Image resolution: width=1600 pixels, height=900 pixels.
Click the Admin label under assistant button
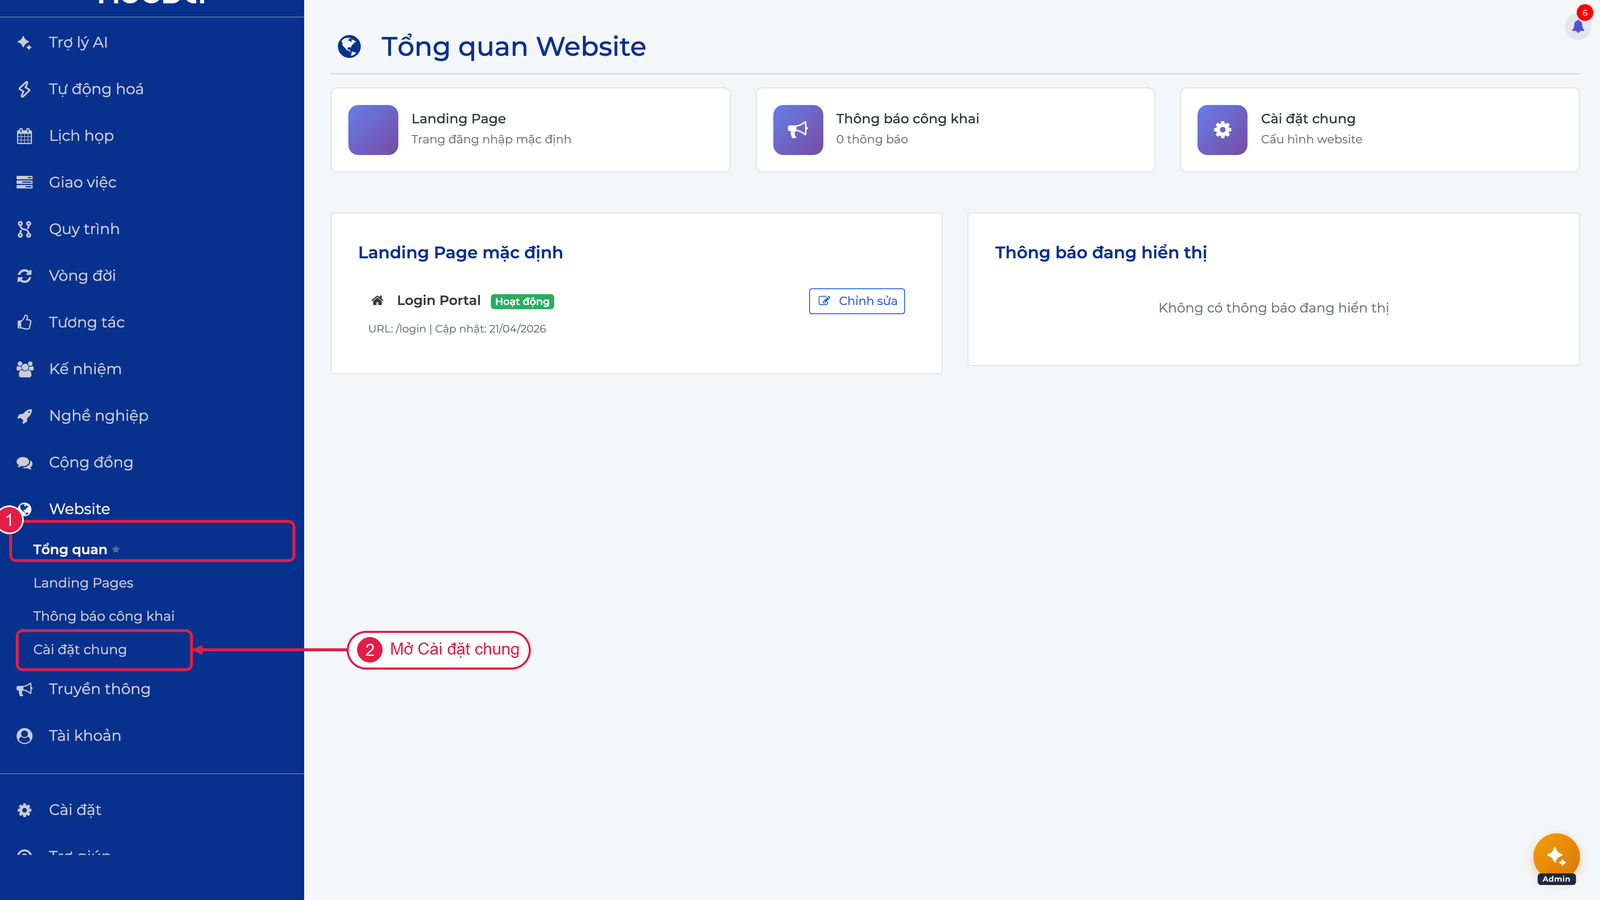coord(1556,879)
